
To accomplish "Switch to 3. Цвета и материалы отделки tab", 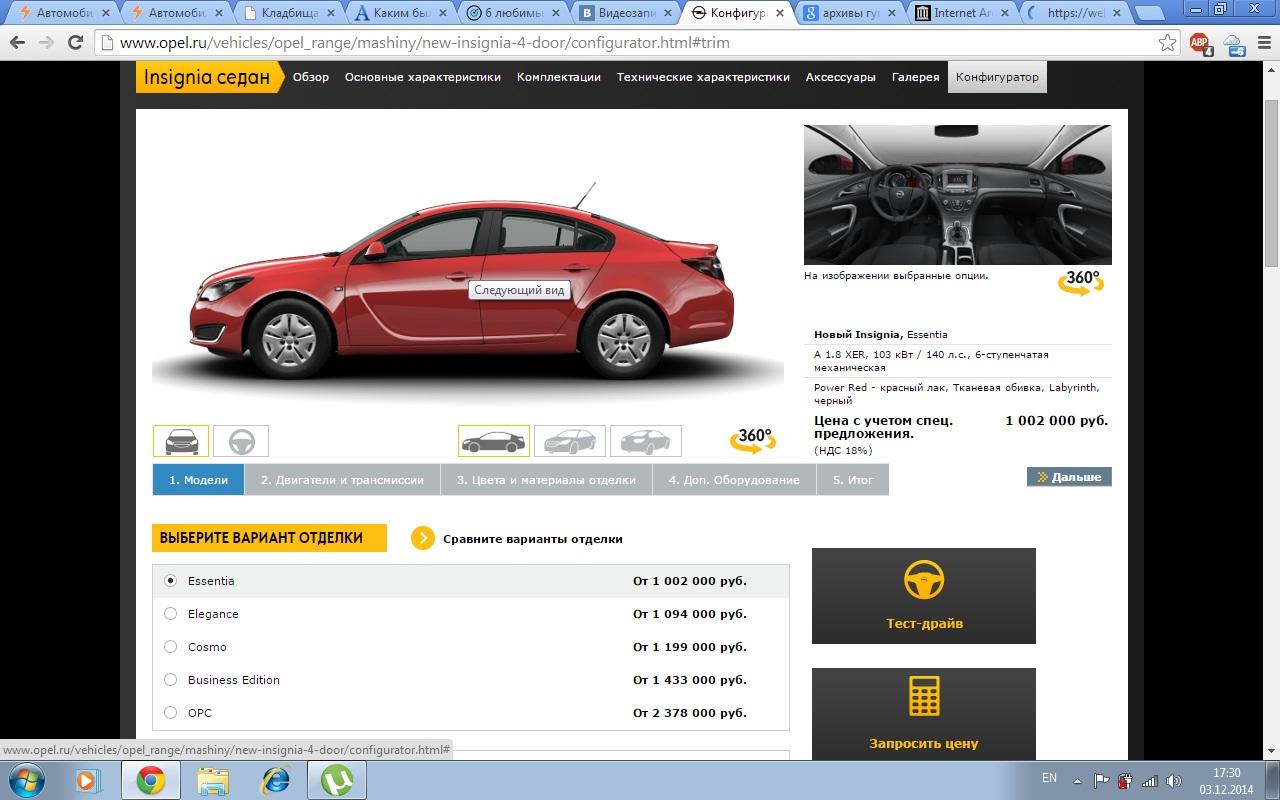I will click(x=546, y=480).
